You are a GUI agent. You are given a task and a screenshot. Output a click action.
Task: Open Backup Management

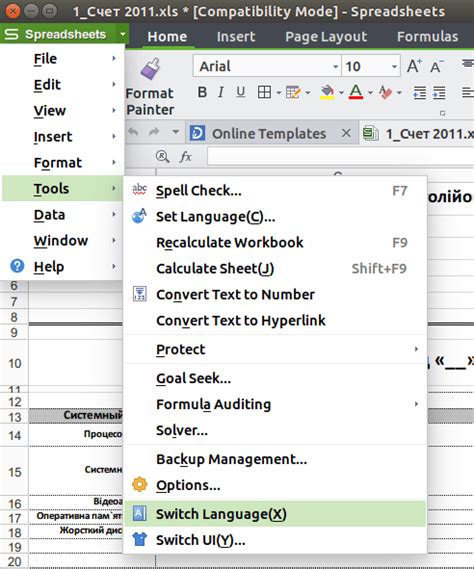click(x=275, y=459)
